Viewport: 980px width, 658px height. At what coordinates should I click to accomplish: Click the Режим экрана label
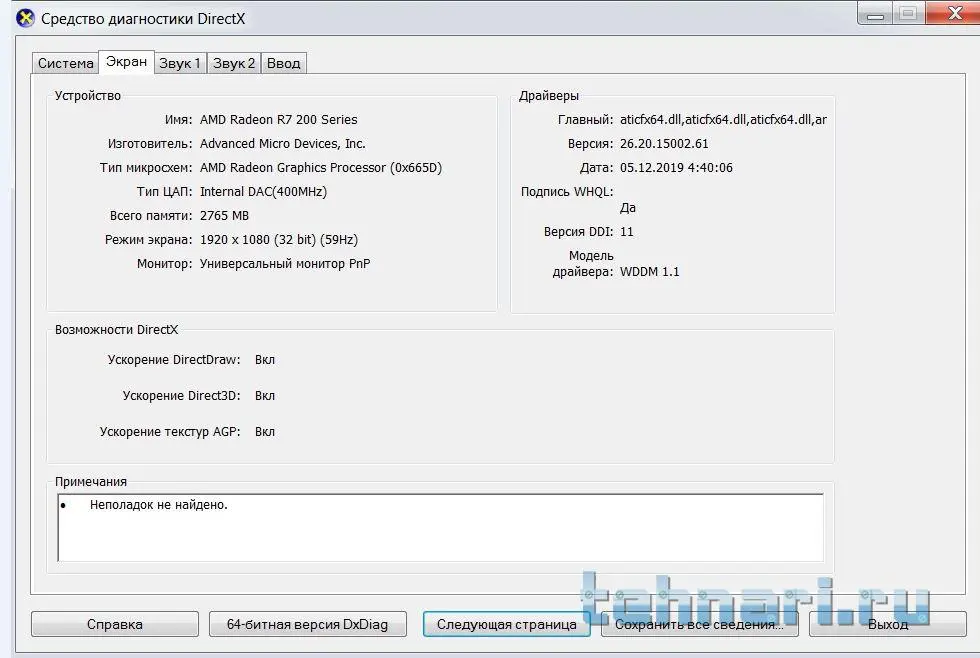click(x=149, y=239)
